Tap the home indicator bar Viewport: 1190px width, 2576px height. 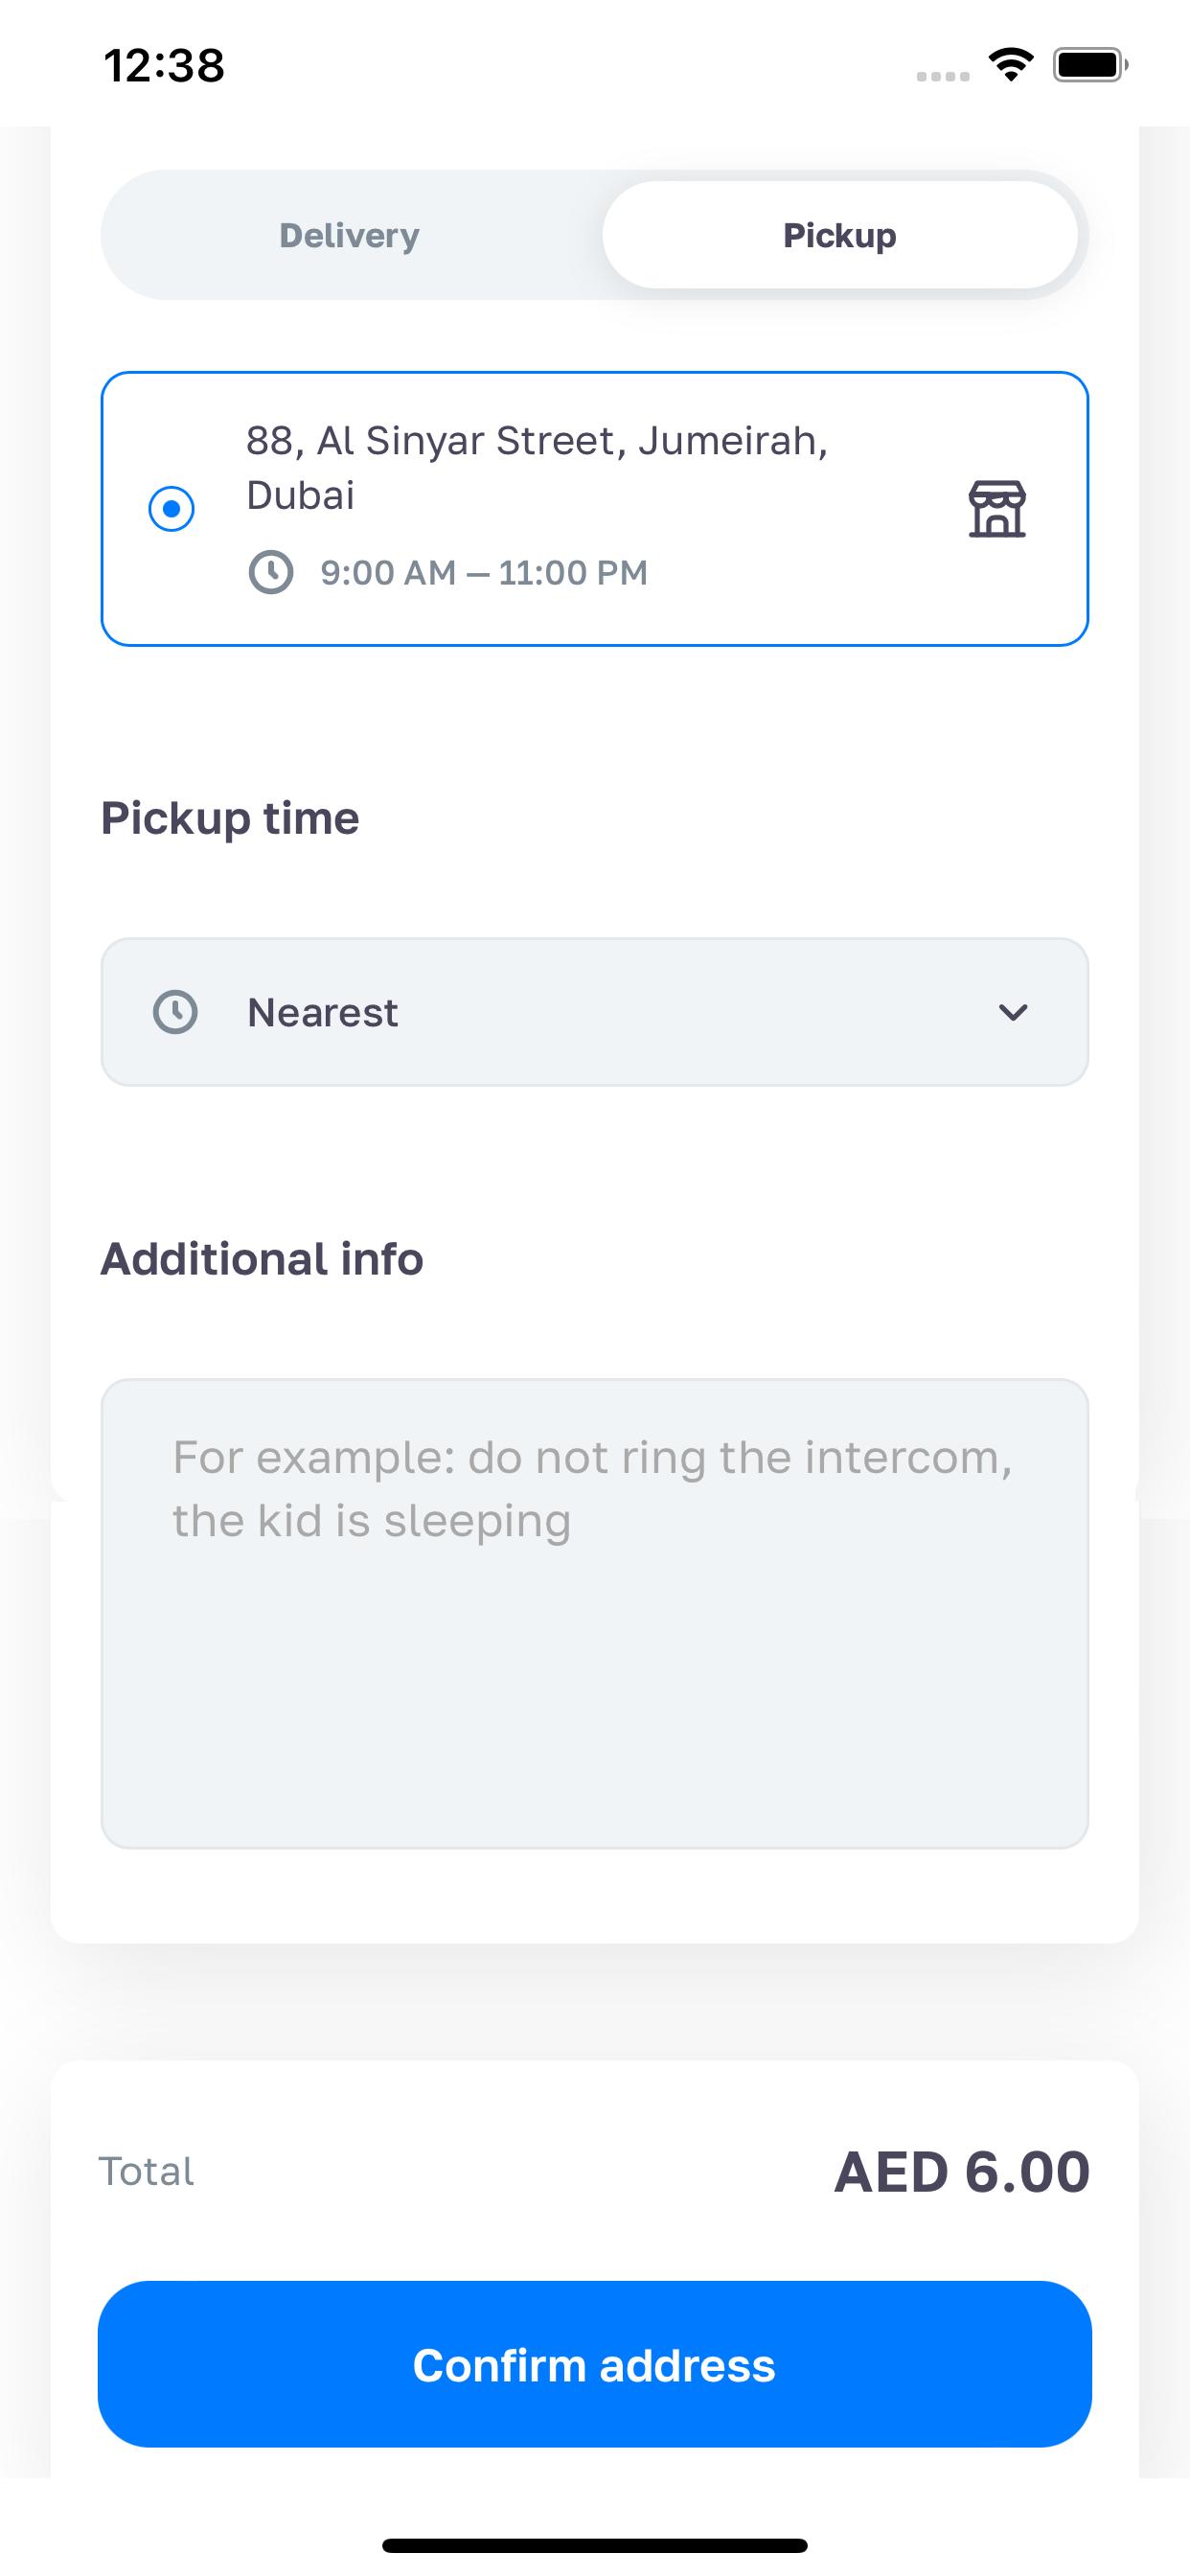pos(595,2545)
